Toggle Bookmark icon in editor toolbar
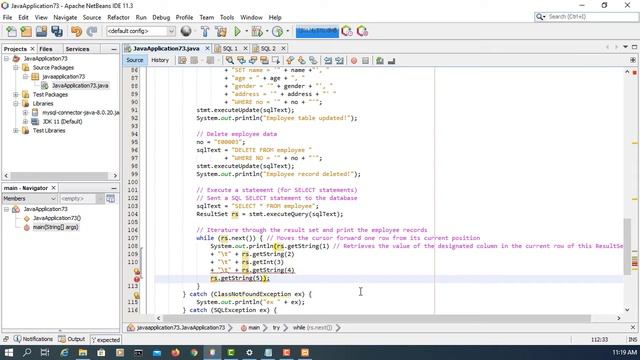The width and height of the screenshot is (640, 360). click(313, 60)
